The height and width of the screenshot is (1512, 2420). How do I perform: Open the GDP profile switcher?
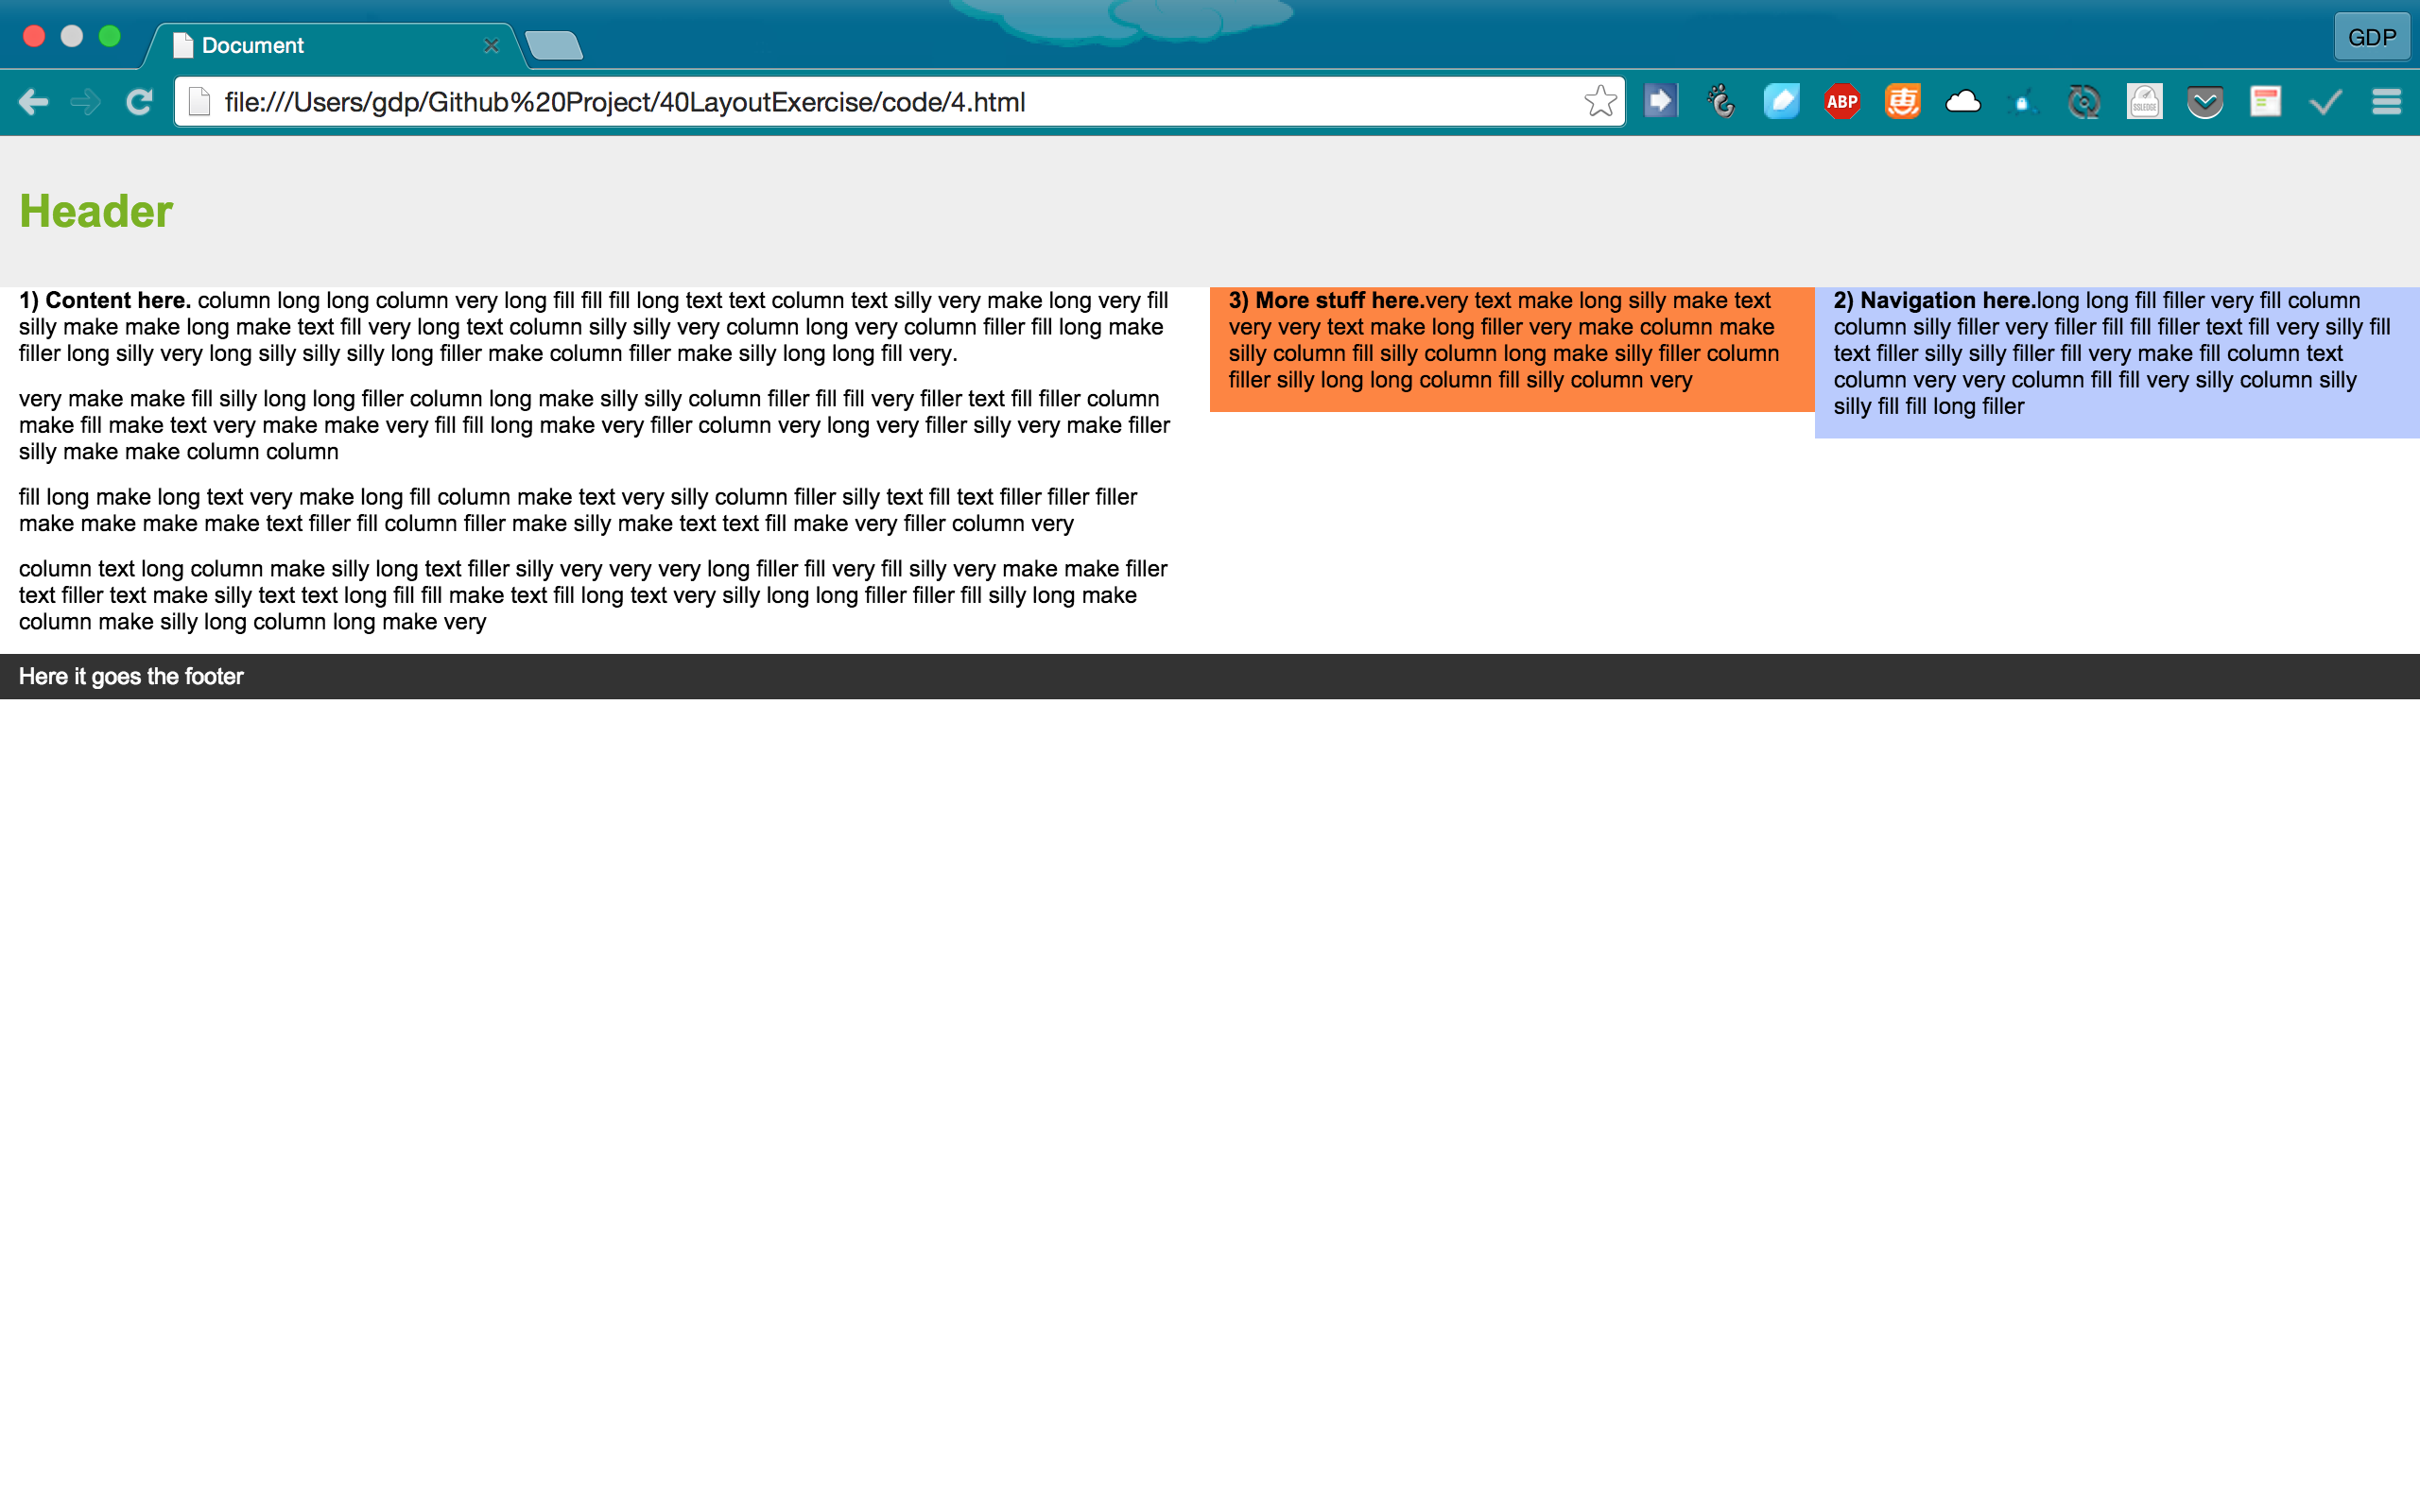tap(2371, 38)
